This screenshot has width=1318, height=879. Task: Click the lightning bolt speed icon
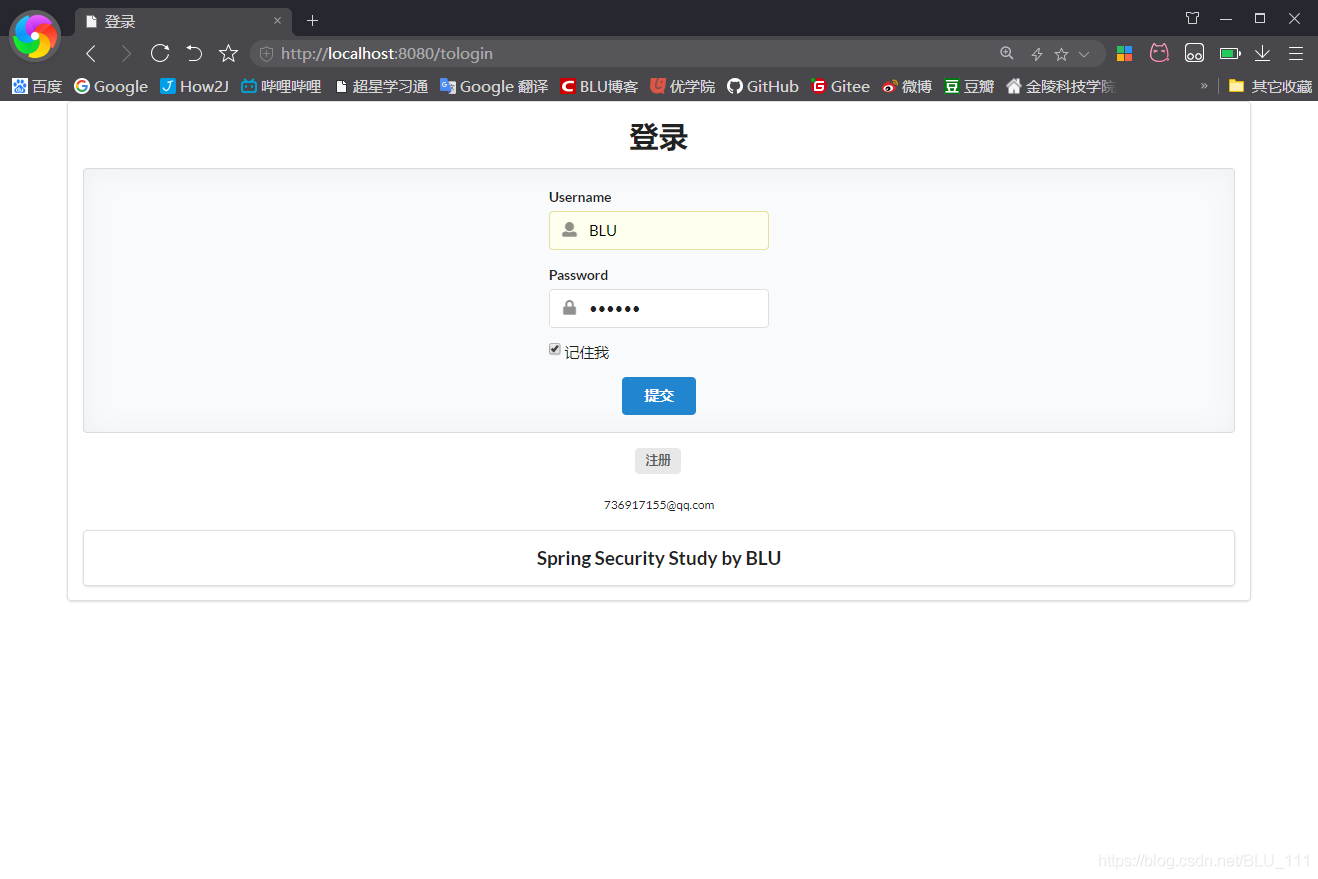tap(1036, 53)
